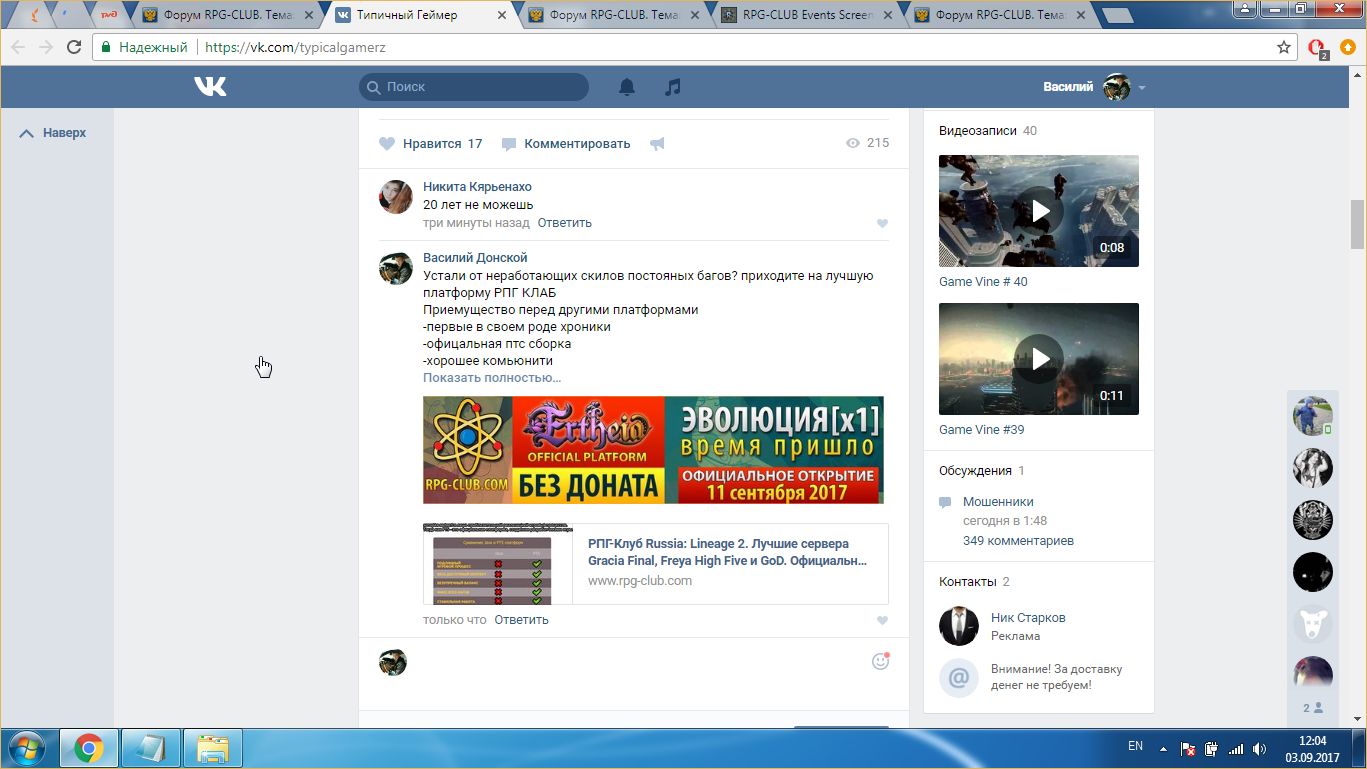This screenshot has width=1367, height=769.
Task: Click the EN language indicator
Action: pyautogui.click(x=1135, y=746)
